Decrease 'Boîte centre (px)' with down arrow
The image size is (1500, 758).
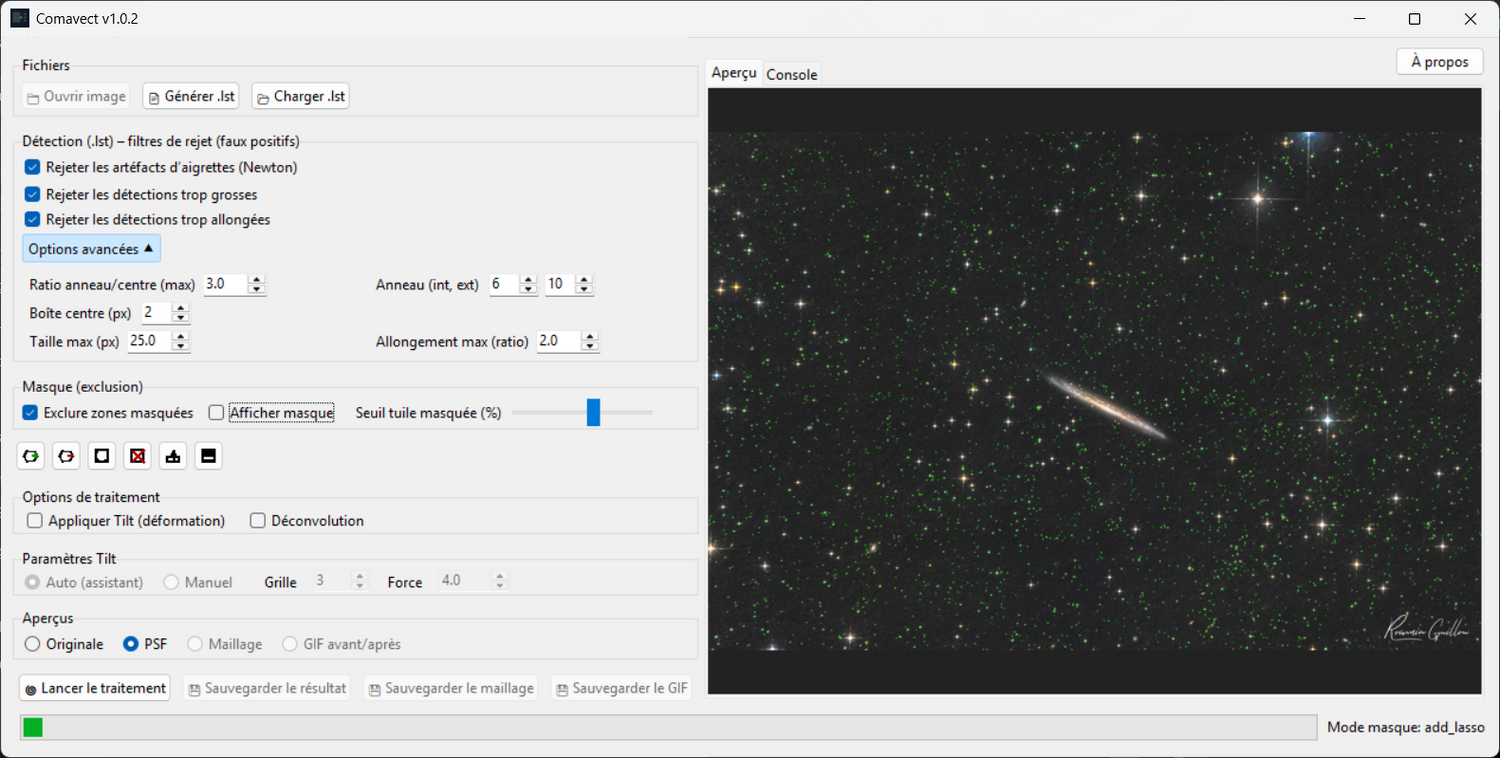coord(180,318)
